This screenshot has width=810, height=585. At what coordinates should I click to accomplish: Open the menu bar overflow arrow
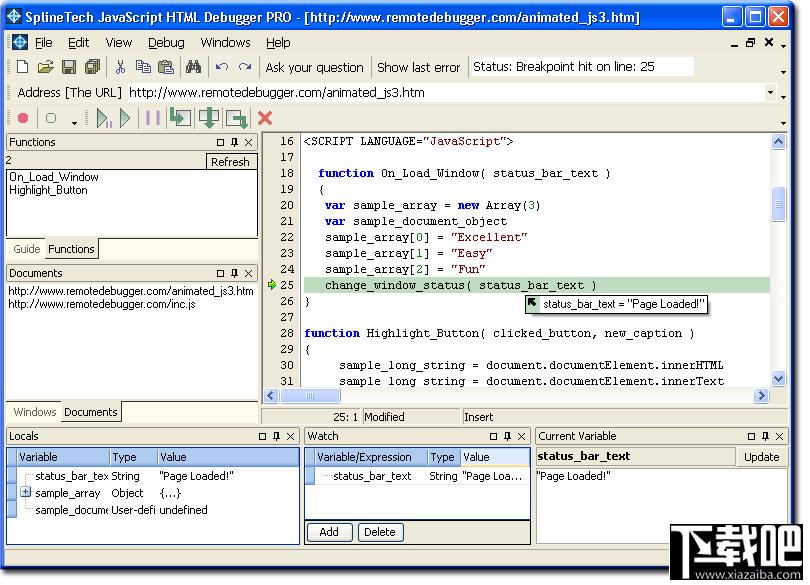click(x=784, y=47)
